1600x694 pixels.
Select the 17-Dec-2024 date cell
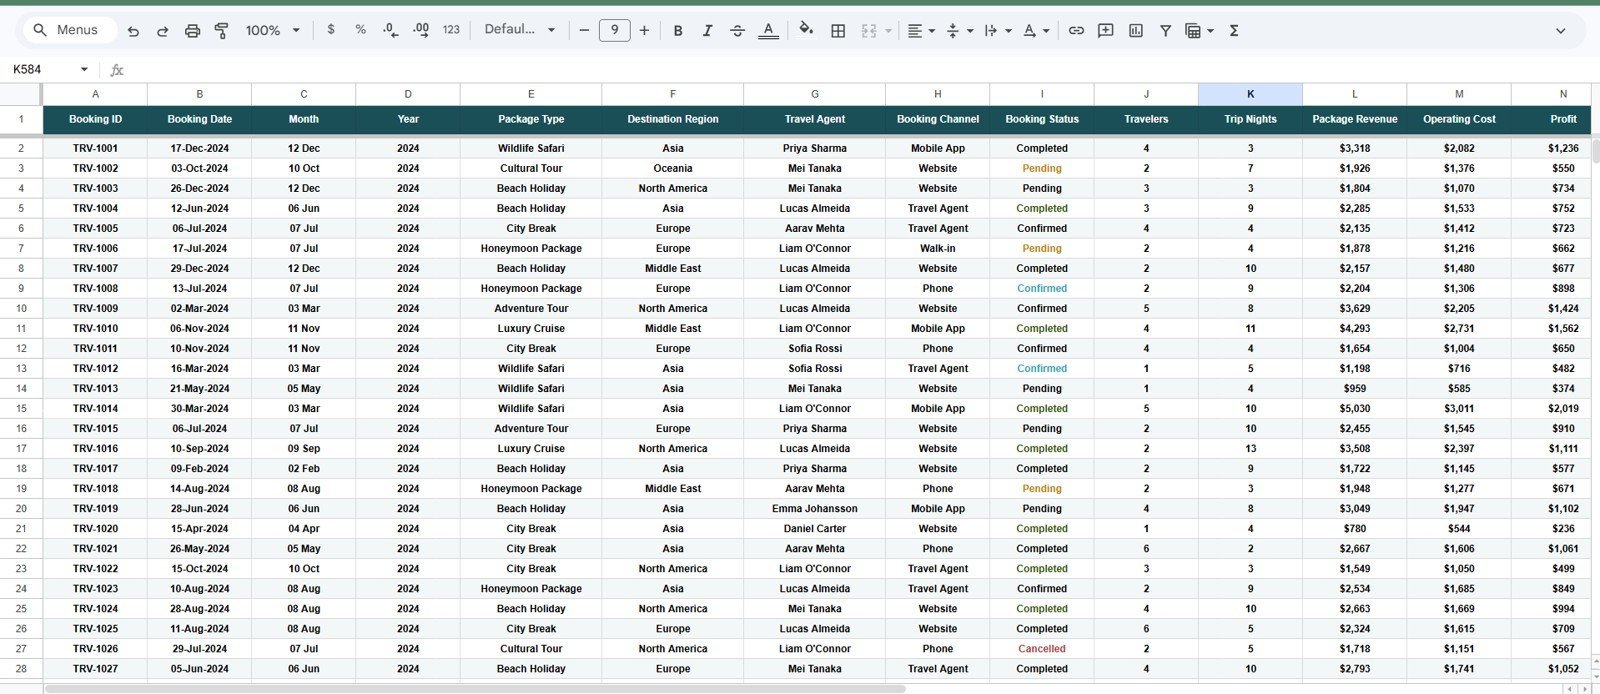point(200,148)
